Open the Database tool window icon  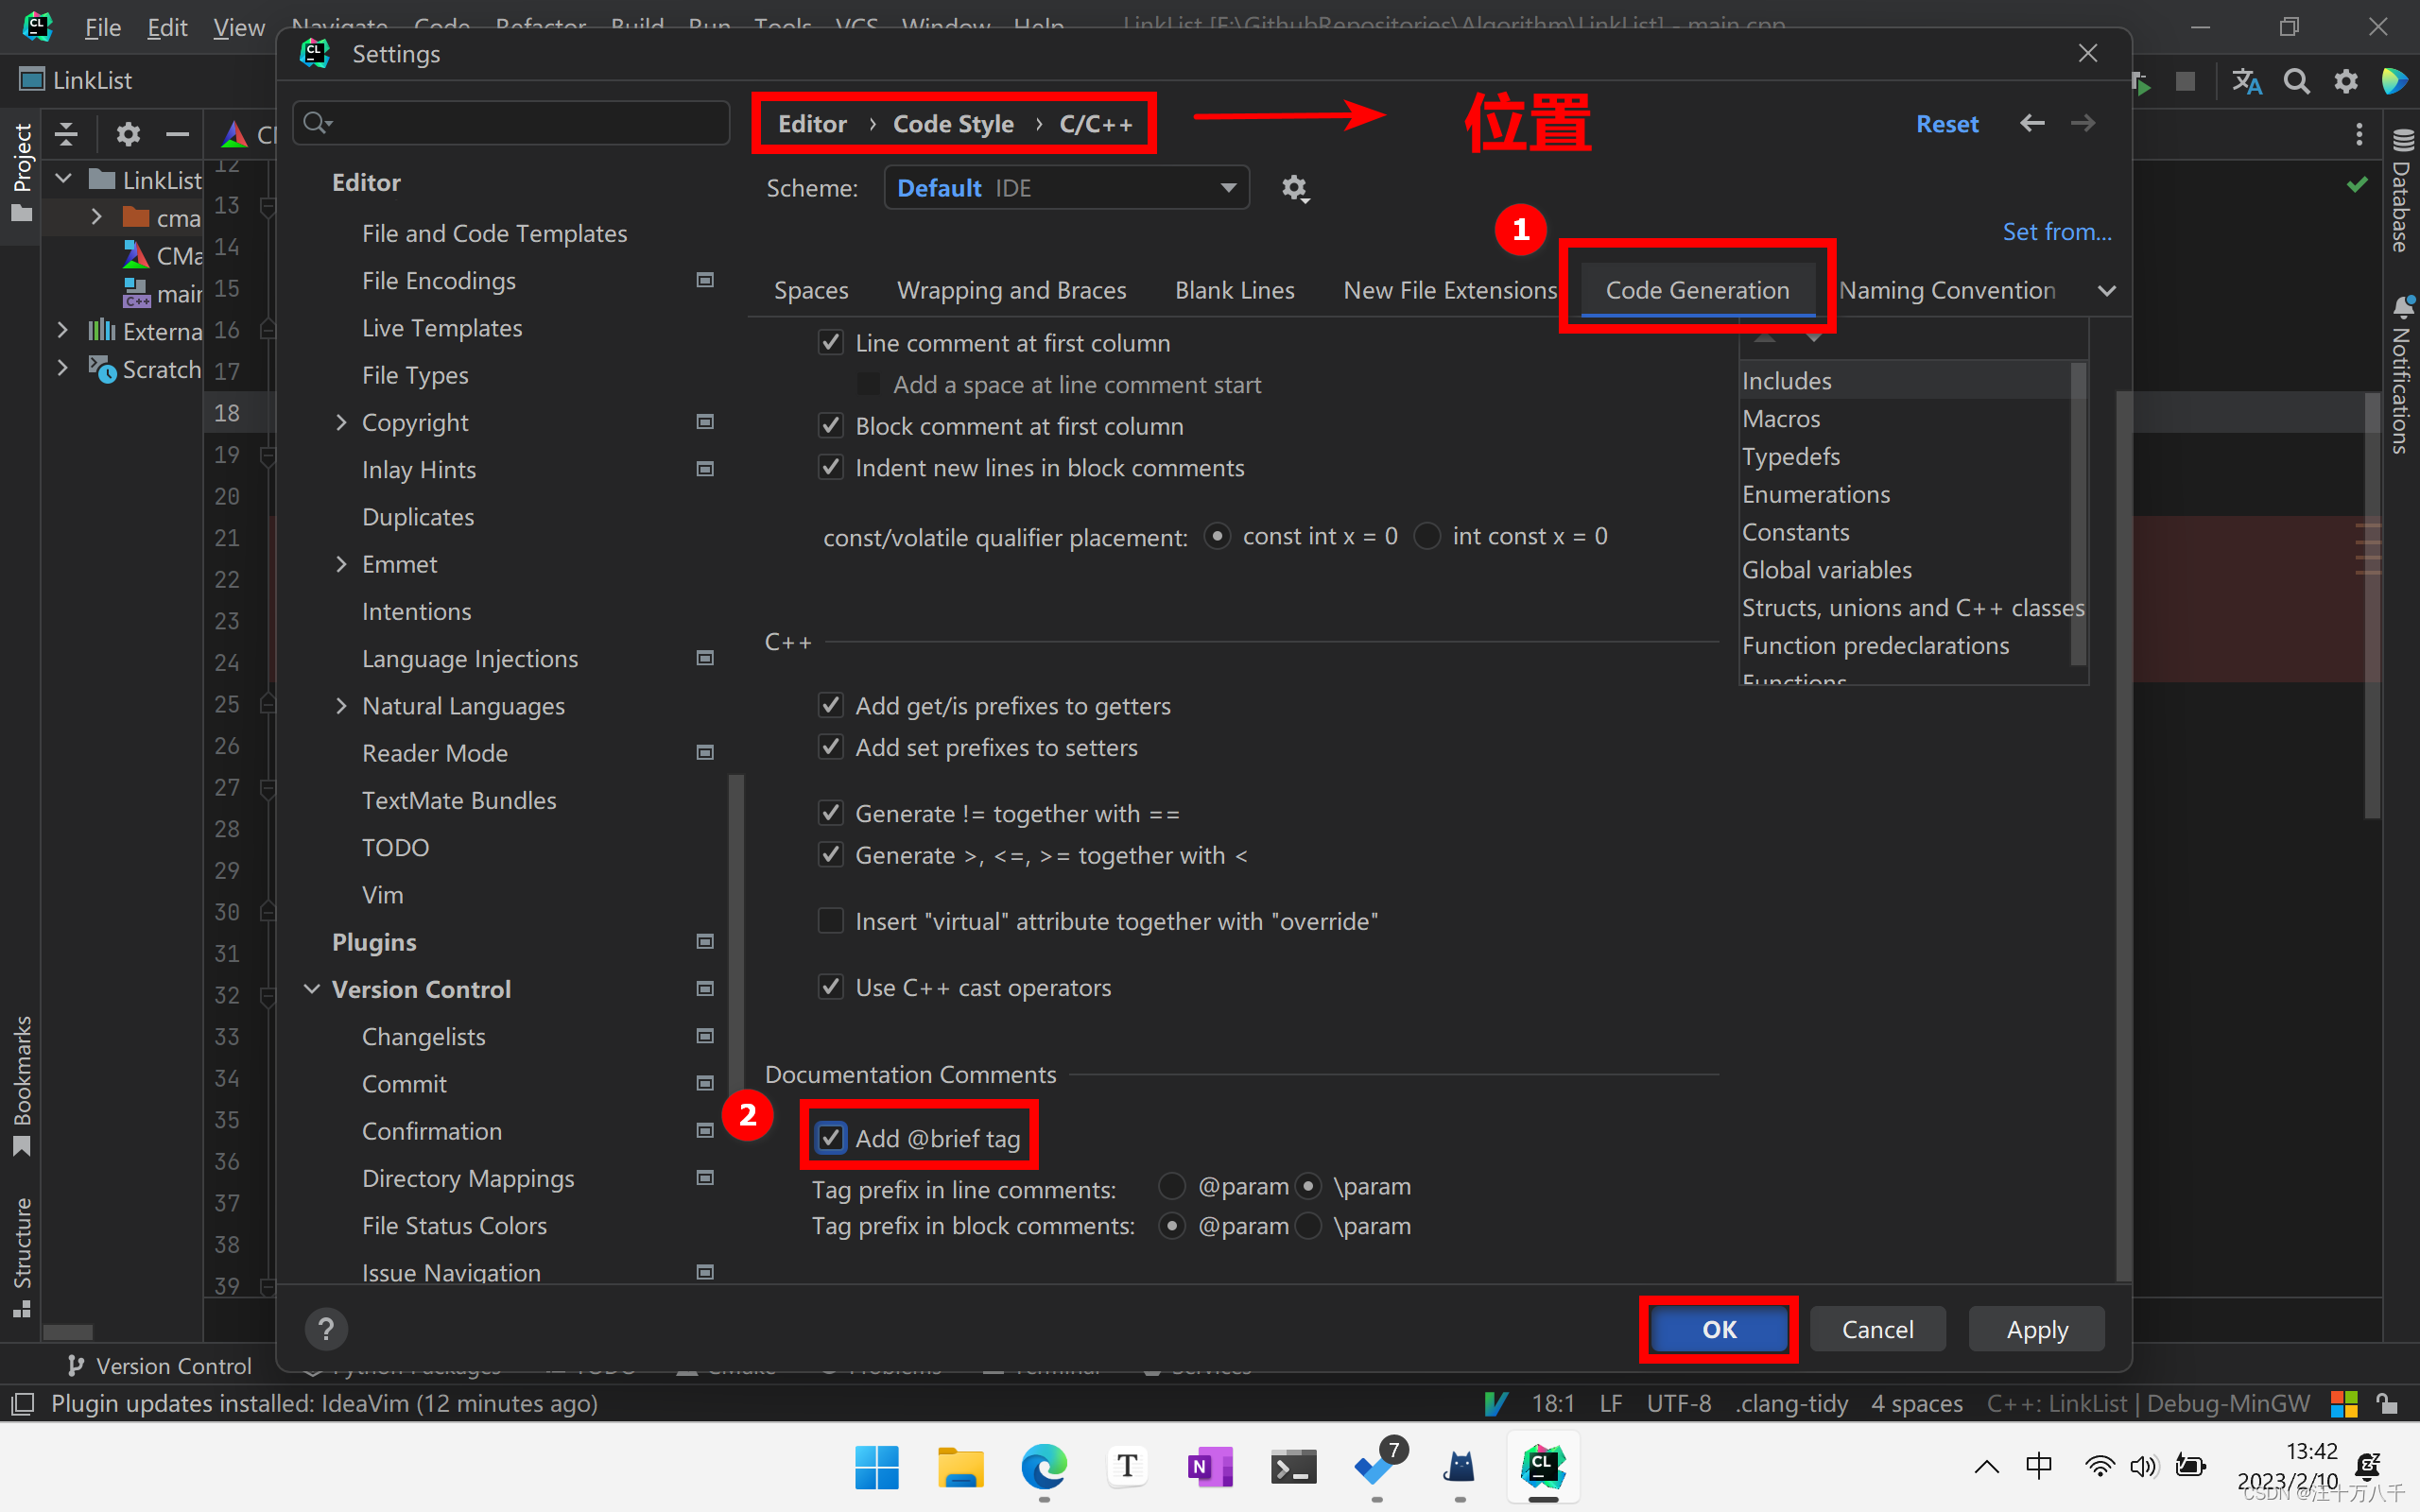pyautogui.click(x=2402, y=190)
